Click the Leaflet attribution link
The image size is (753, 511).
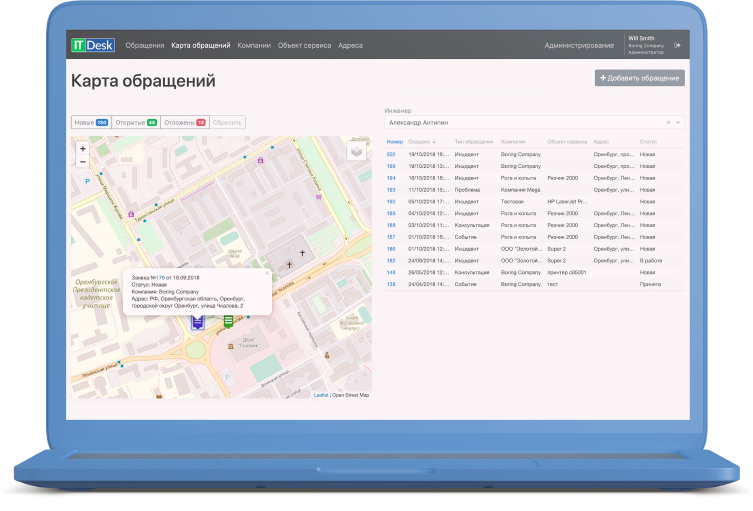321,395
